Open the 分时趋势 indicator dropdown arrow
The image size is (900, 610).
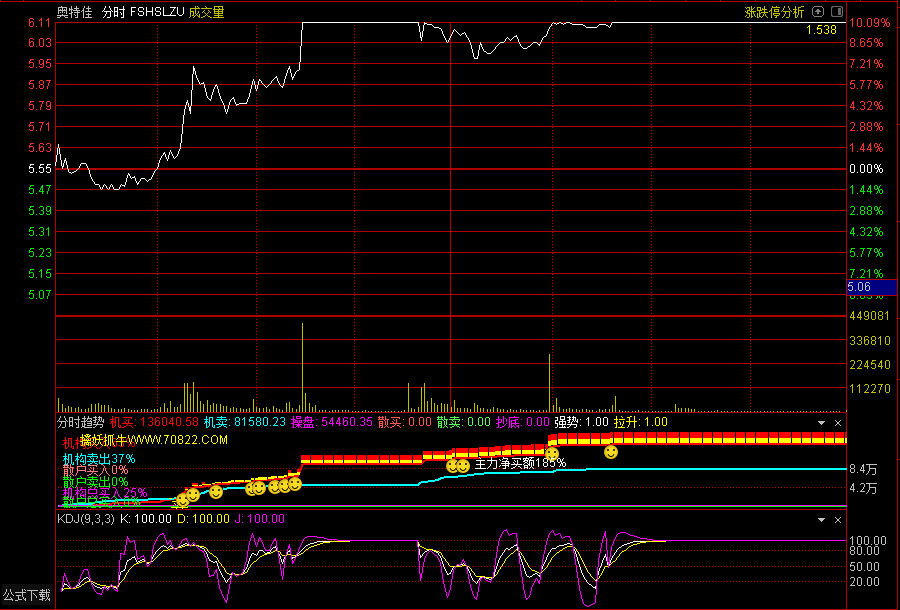(821, 423)
